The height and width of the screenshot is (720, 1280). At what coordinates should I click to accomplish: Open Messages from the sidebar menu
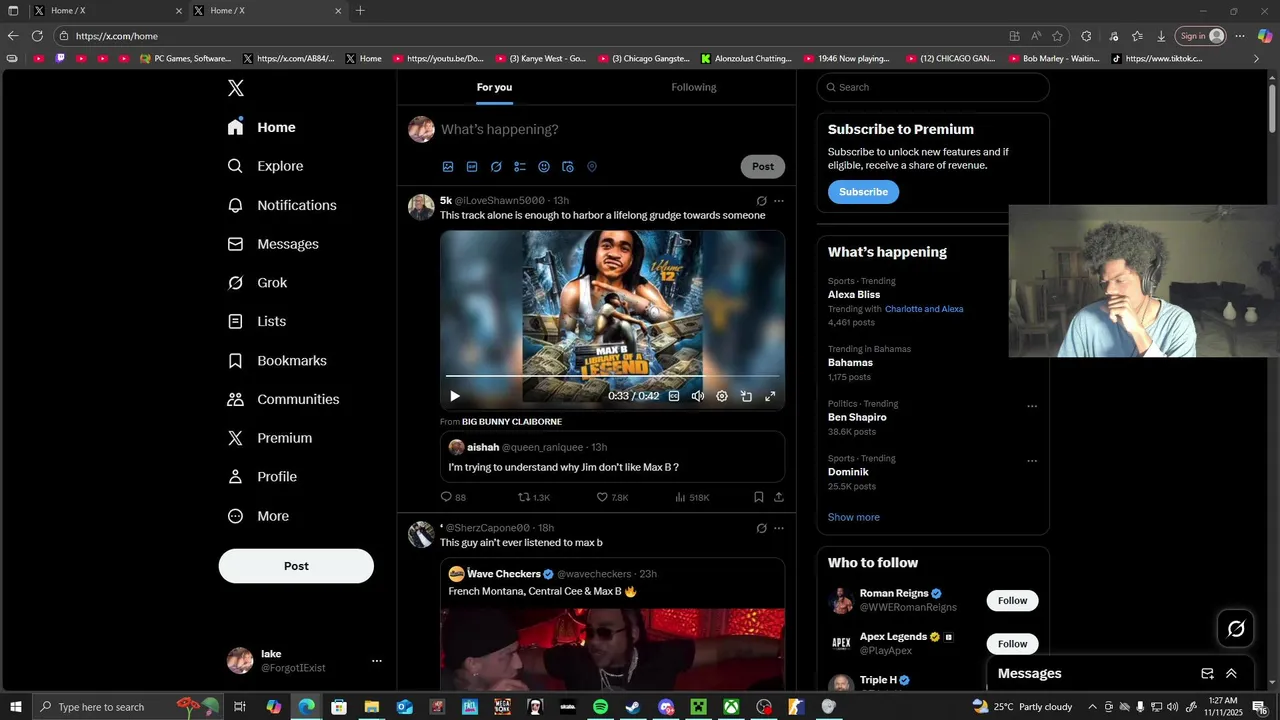point(273,244)
